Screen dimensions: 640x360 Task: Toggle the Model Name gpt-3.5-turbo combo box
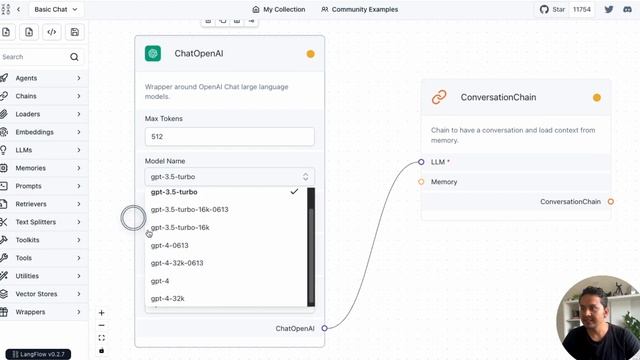[230, 177]
